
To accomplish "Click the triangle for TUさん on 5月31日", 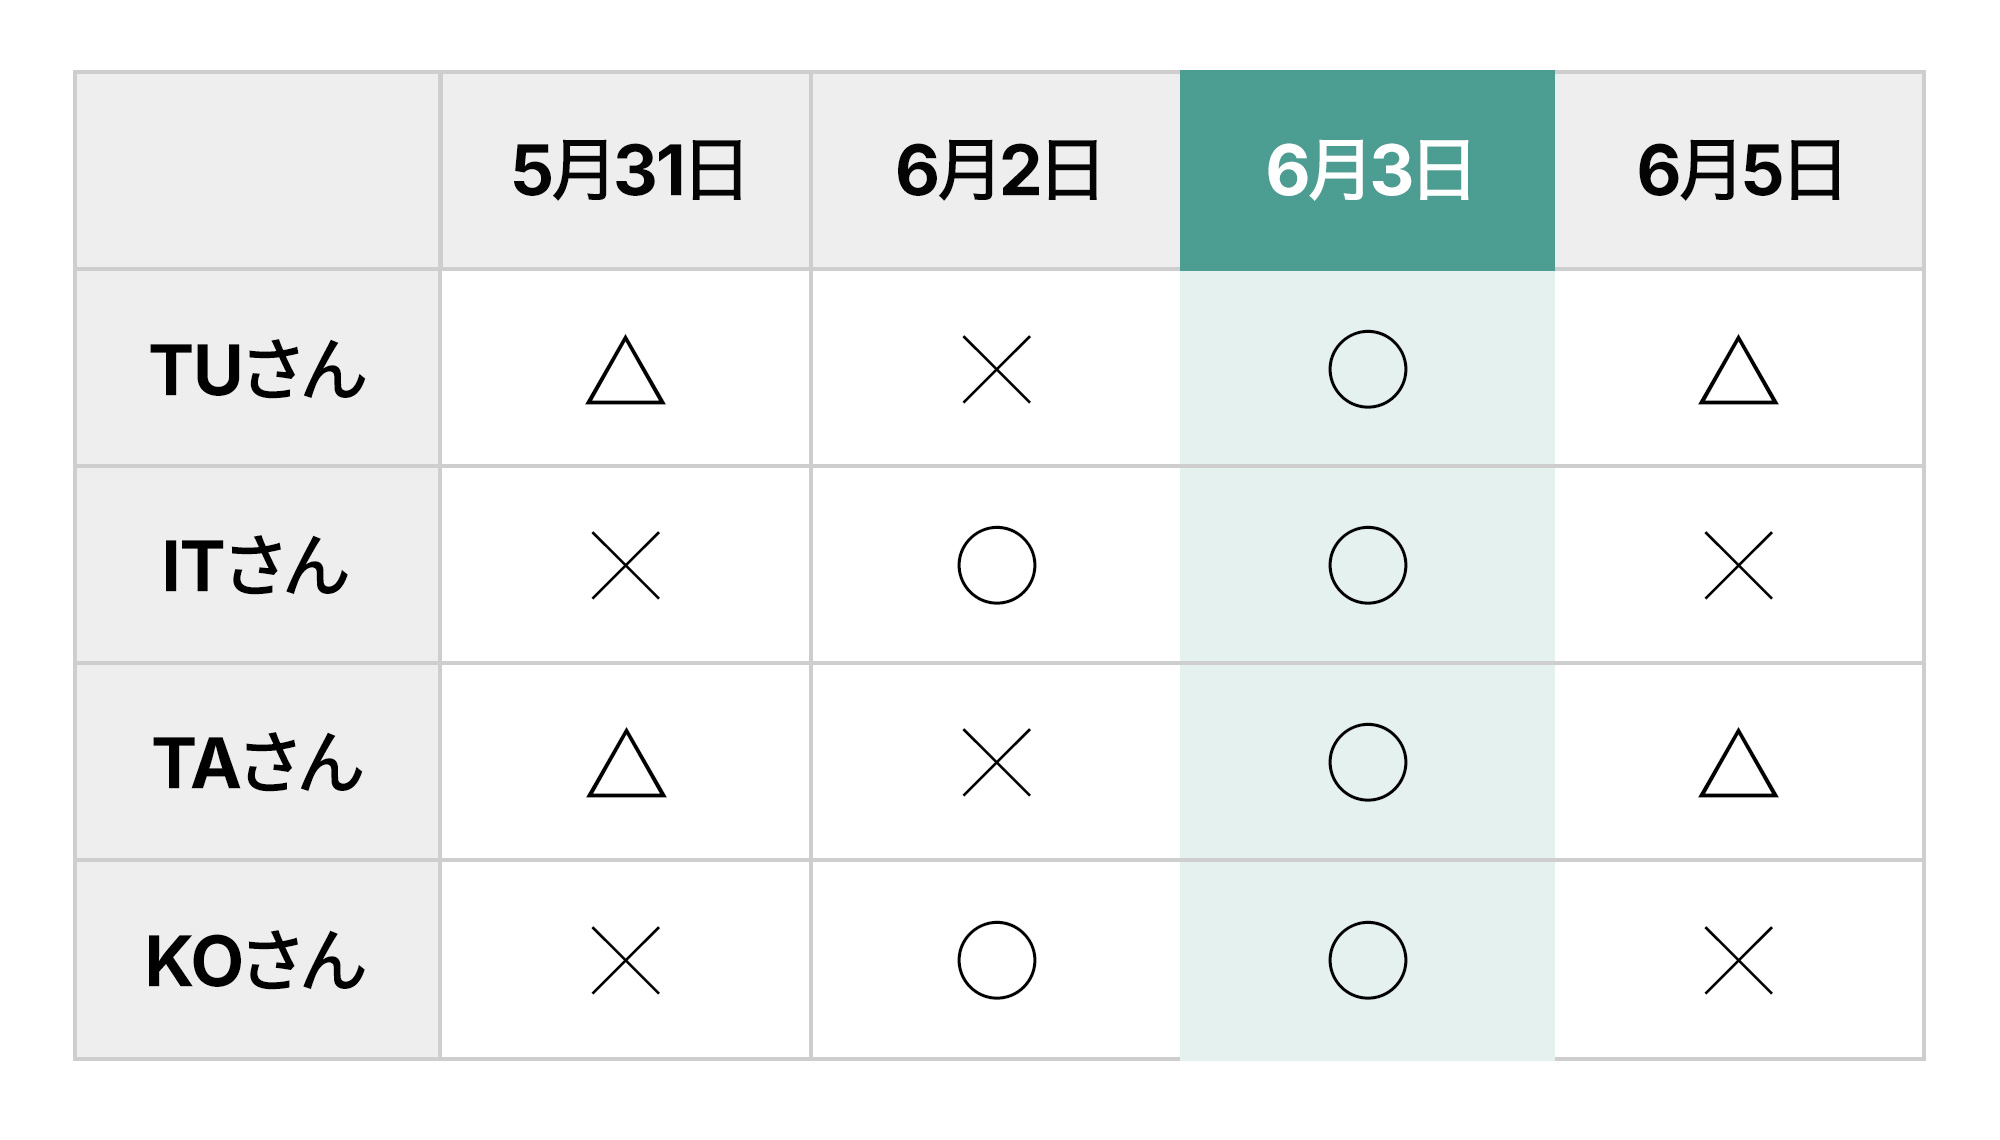I will point(626,372).
